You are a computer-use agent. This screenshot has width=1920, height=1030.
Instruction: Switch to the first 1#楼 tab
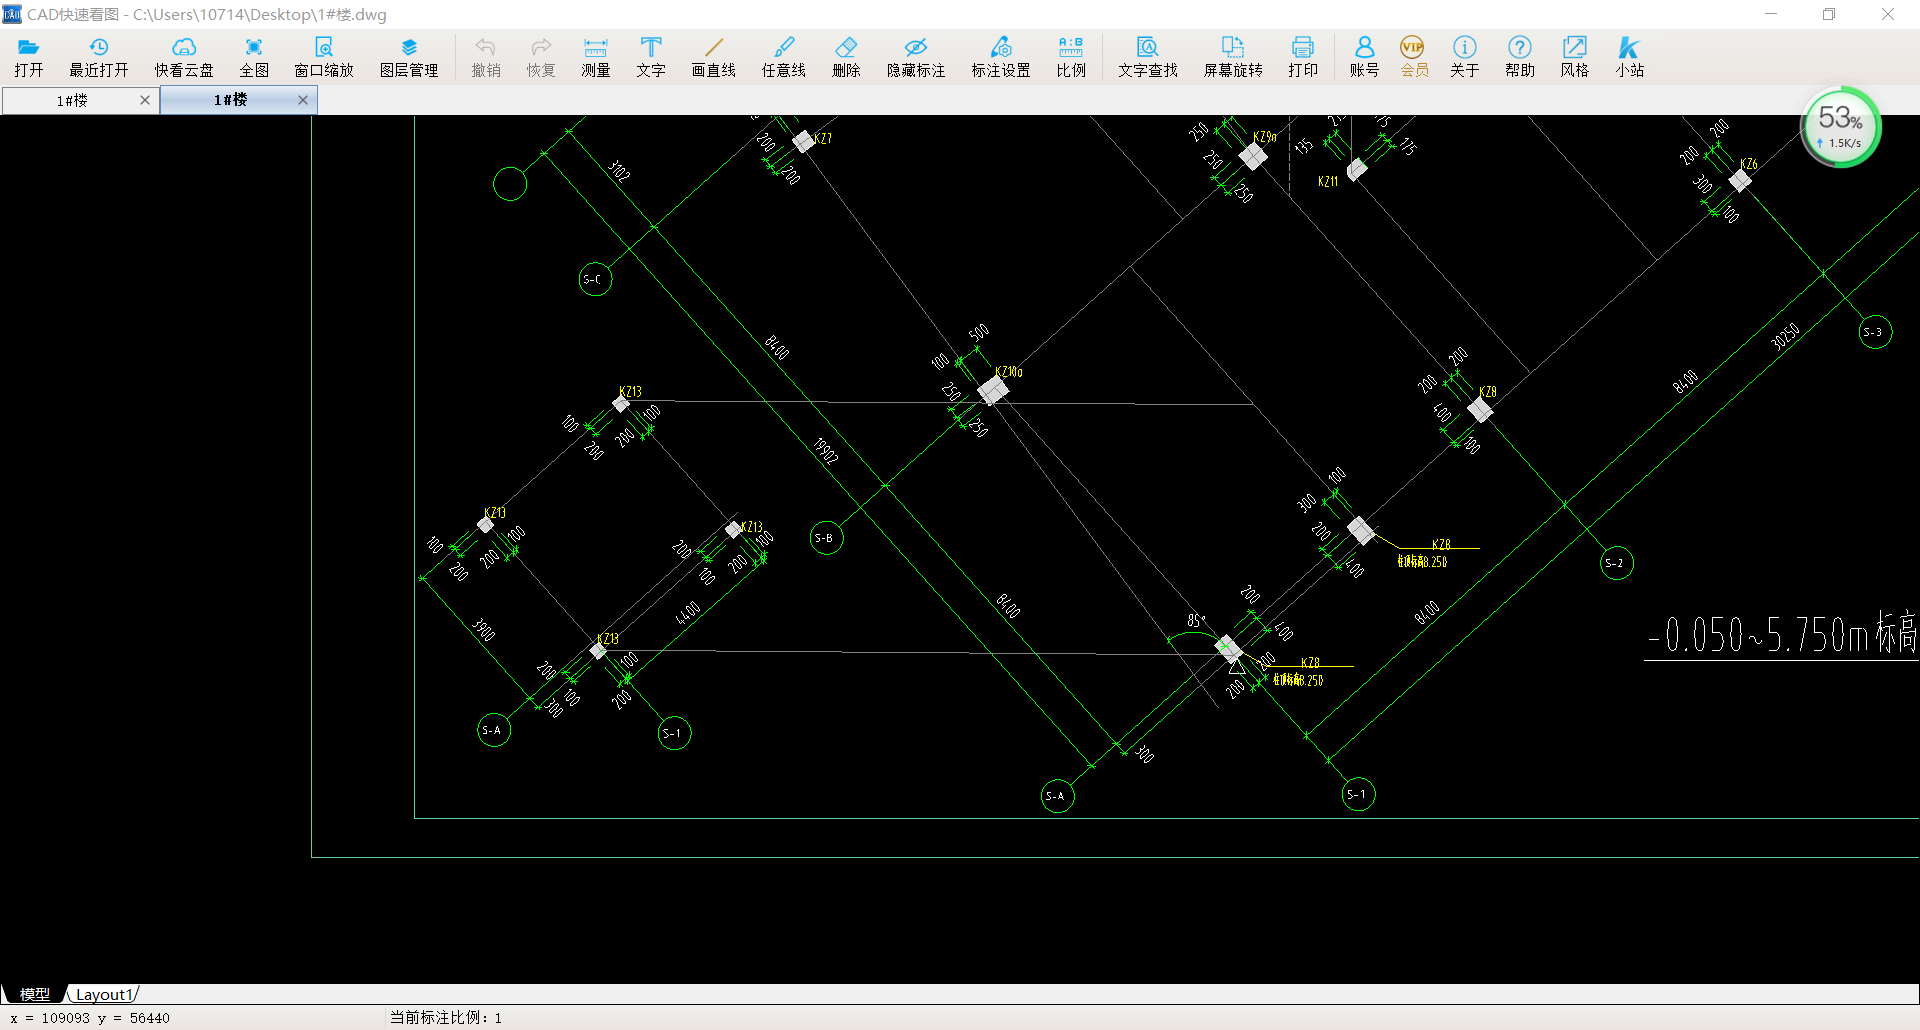[72, 100]
